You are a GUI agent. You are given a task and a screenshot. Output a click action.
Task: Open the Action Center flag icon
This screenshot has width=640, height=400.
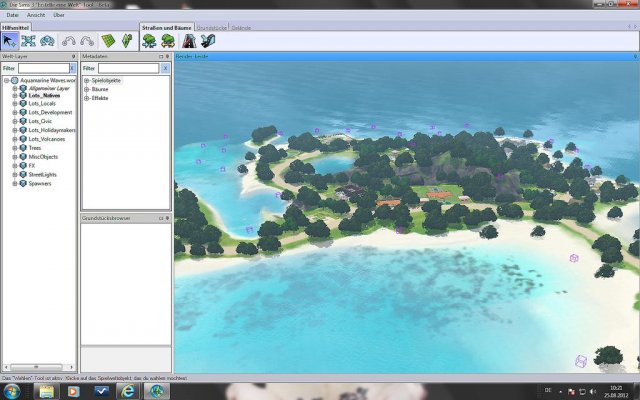pyautogui.click(x=571, y=391)
